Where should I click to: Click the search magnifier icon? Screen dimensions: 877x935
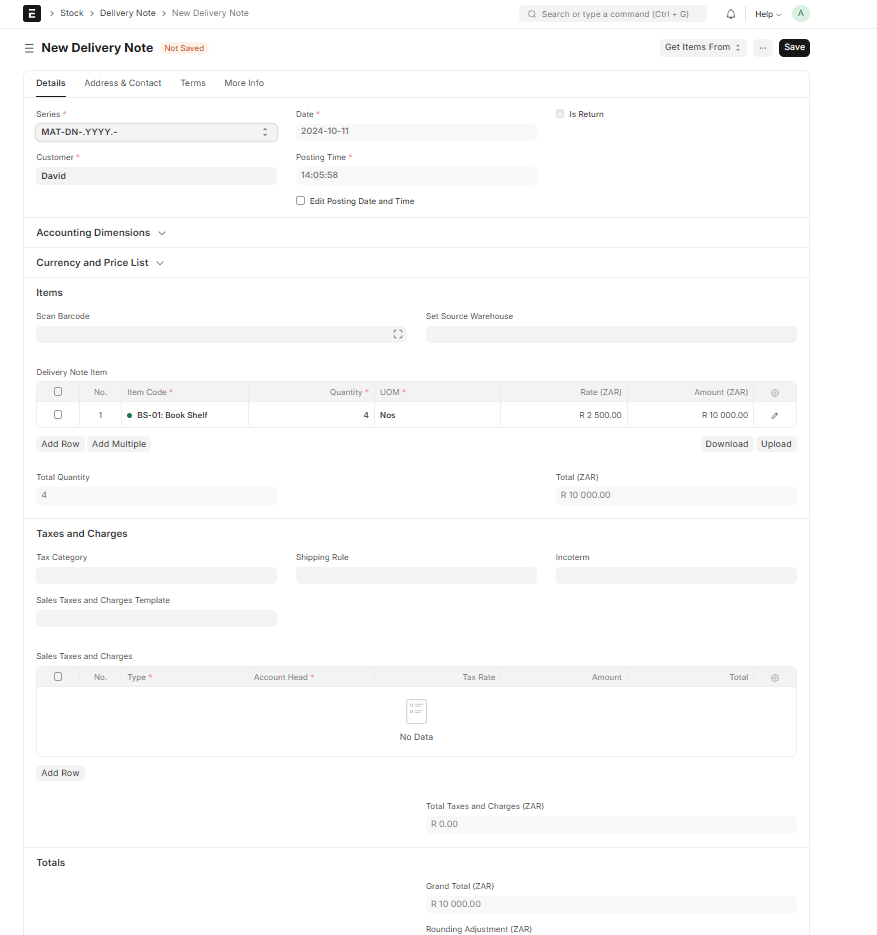coord(531,14)
